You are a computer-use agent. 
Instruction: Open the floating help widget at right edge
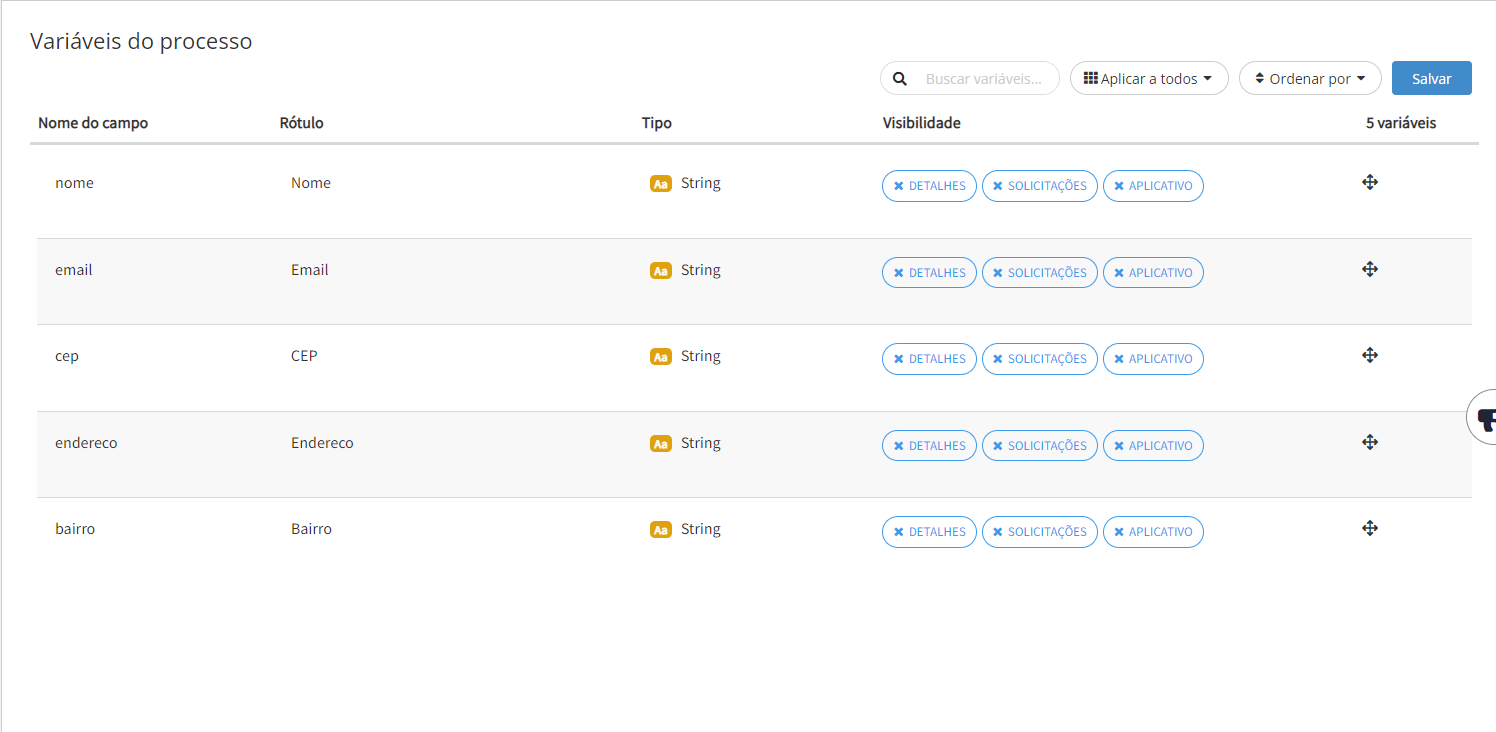click(1484, 417)
